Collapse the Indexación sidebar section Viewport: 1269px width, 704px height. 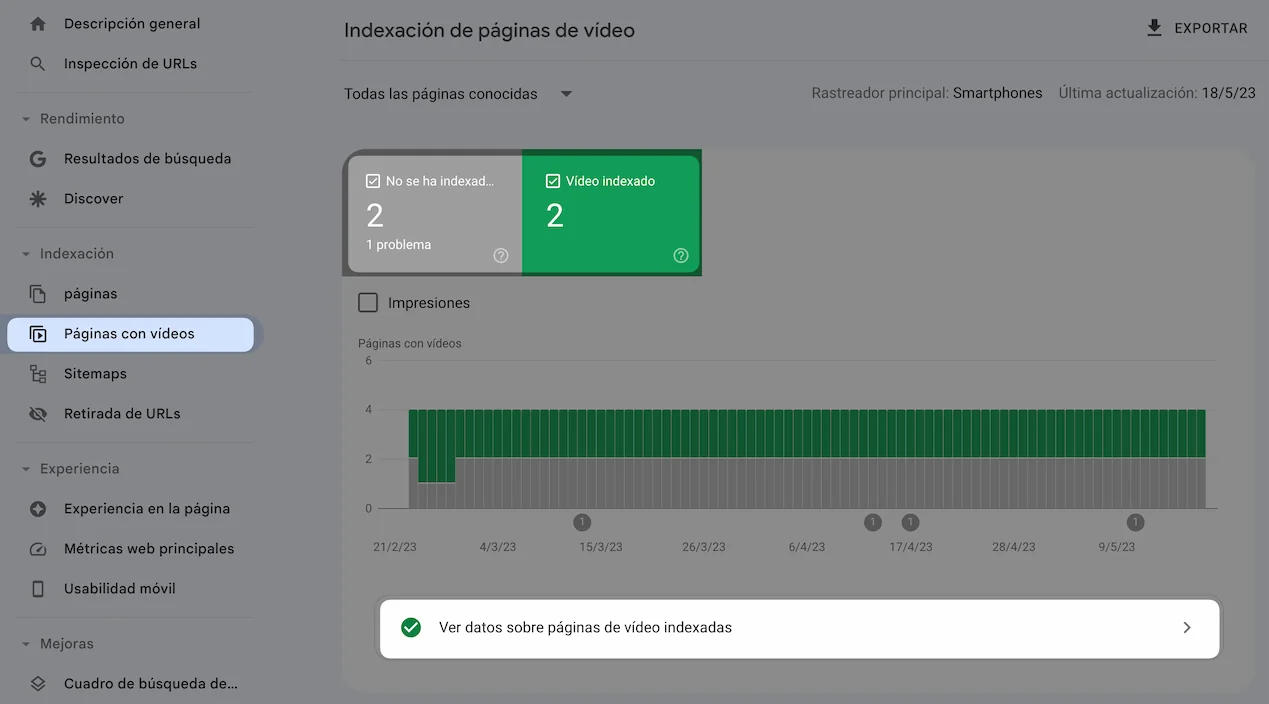[x=26, y=254]
